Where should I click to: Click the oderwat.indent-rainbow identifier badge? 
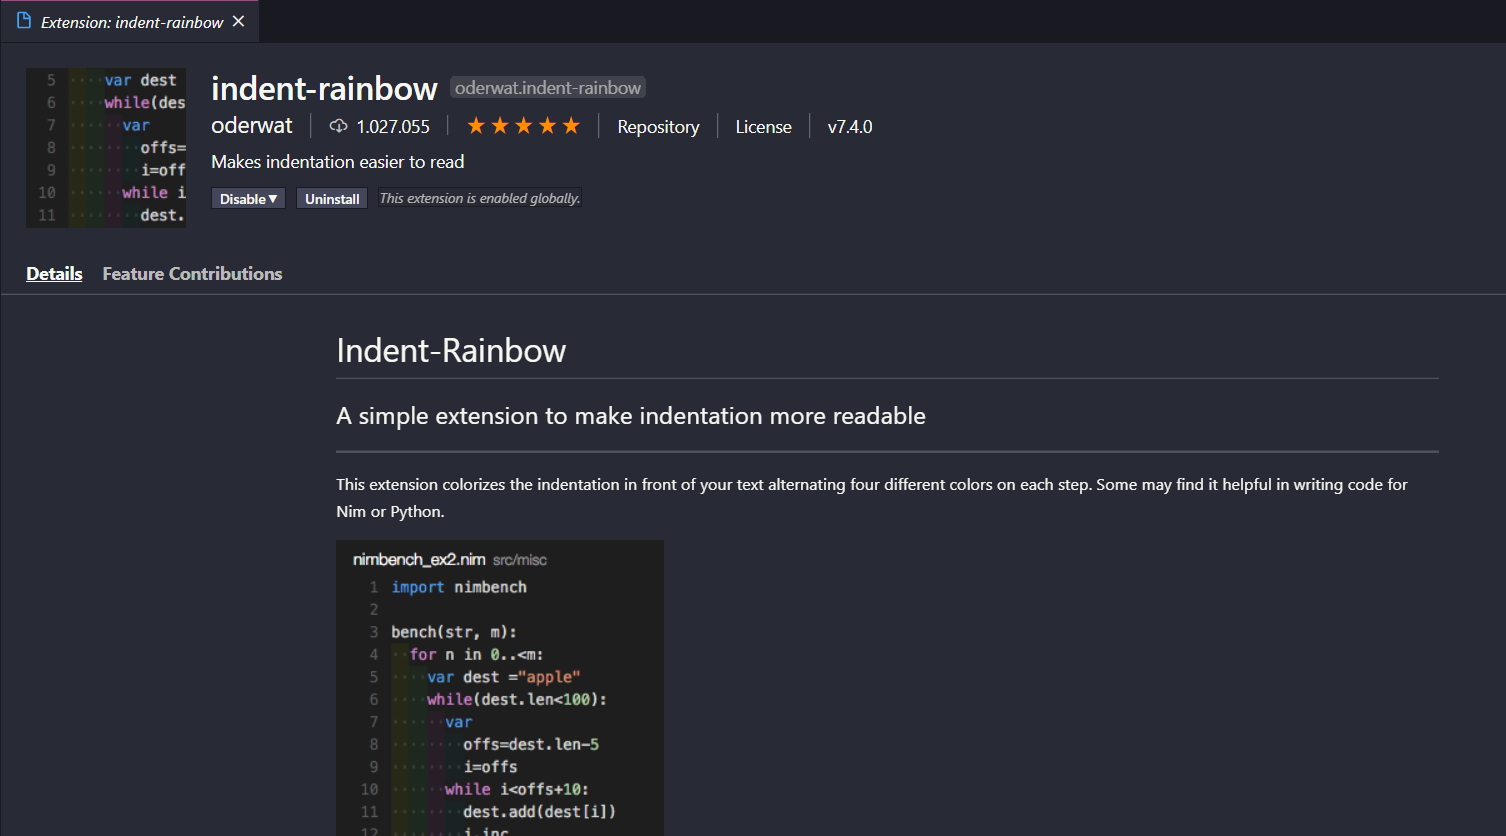(x=548, y=88)
